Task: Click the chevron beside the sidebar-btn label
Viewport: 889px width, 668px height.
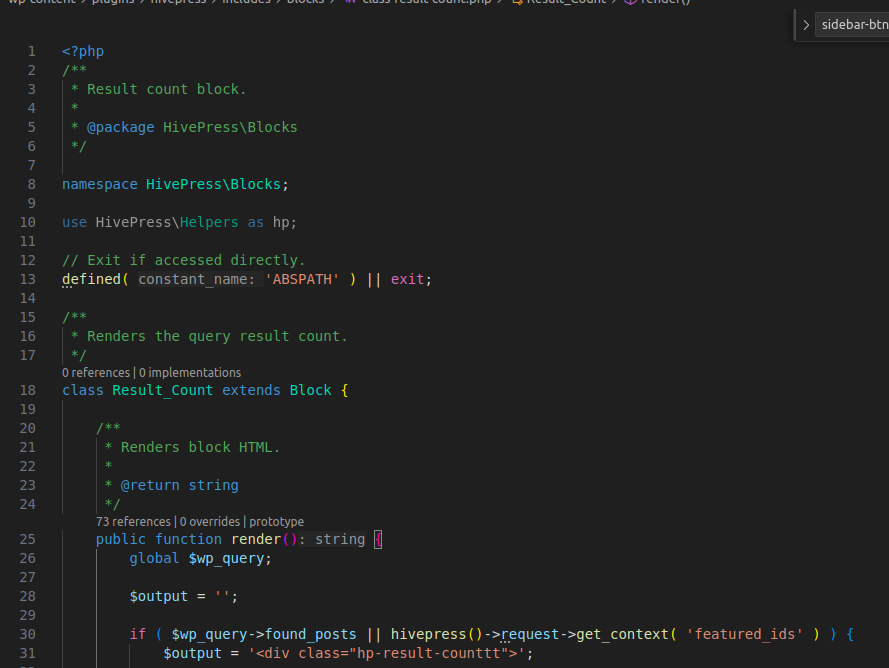Action: pos(806,25)
